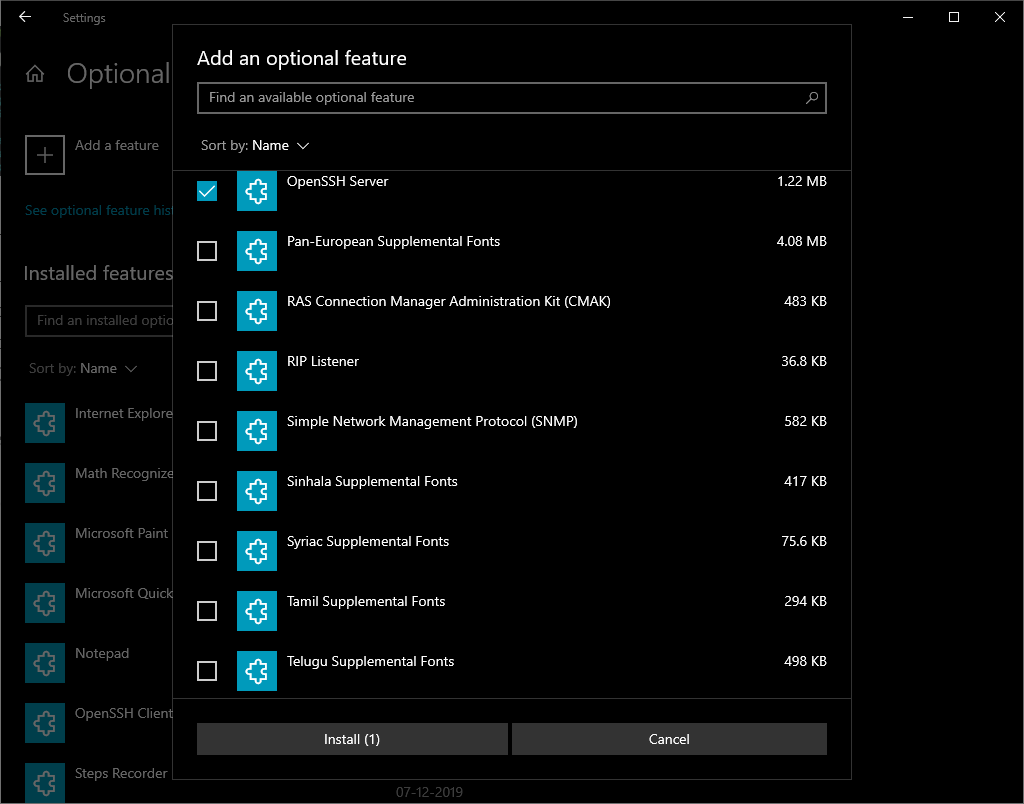This screenshot has width=1024, height=804.
Task: Select the Internet Explorer installed feature icon
Action: pyautogui.click(x=45, y=423)
